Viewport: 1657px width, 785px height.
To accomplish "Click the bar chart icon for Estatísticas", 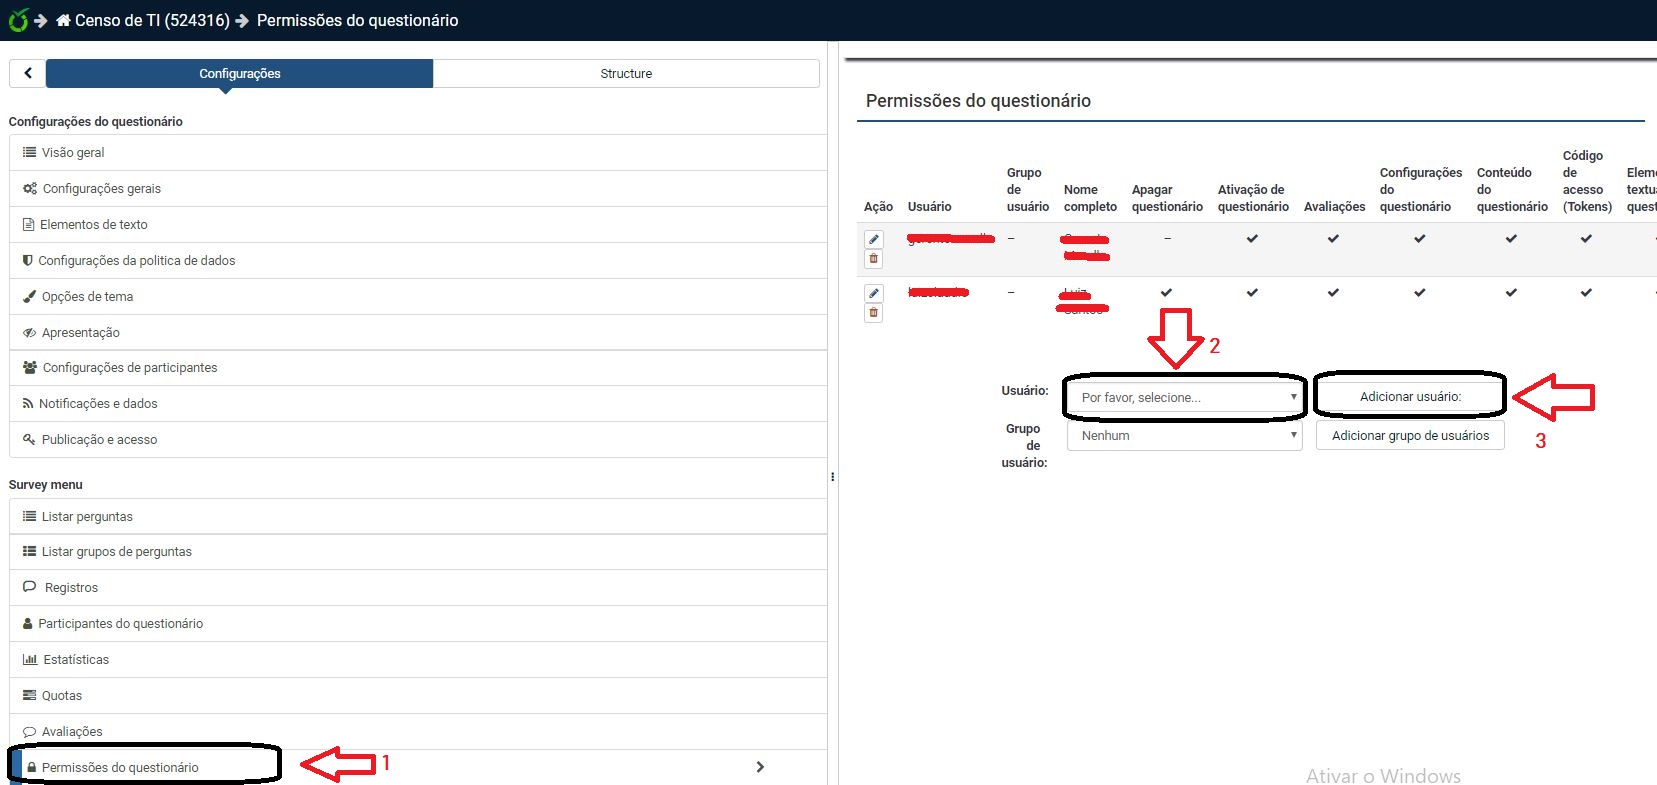I will [30, 659].
